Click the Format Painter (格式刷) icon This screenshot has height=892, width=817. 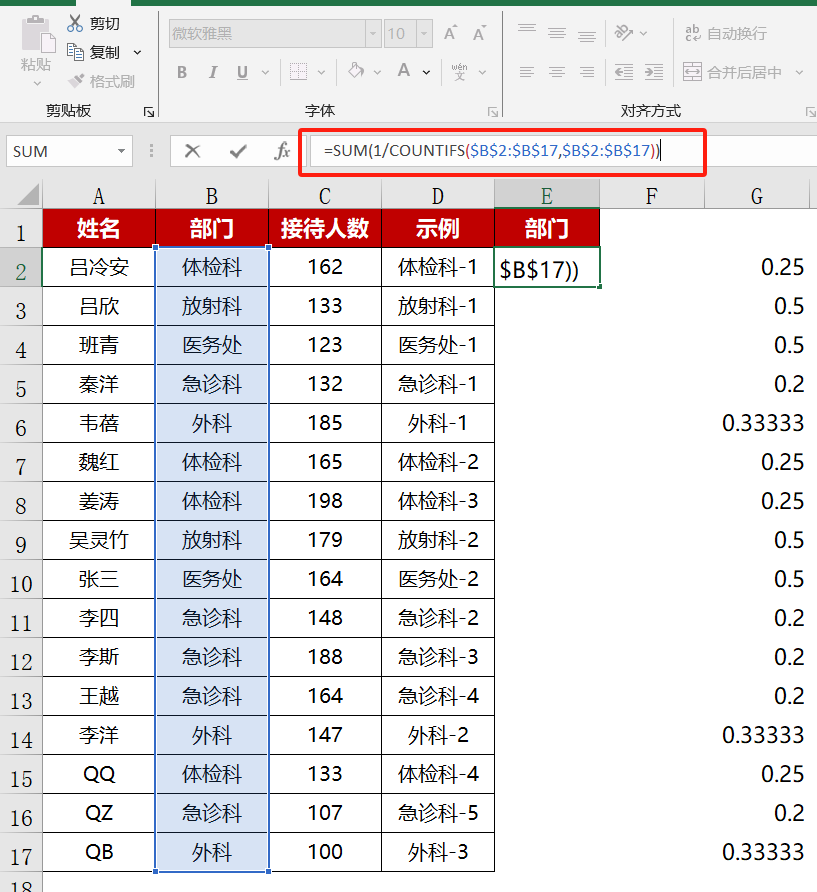(x=76, y=81)
